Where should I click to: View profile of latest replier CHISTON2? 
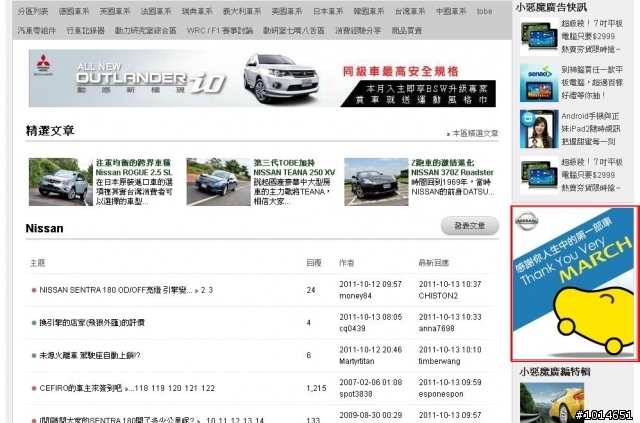coord(438,296)
